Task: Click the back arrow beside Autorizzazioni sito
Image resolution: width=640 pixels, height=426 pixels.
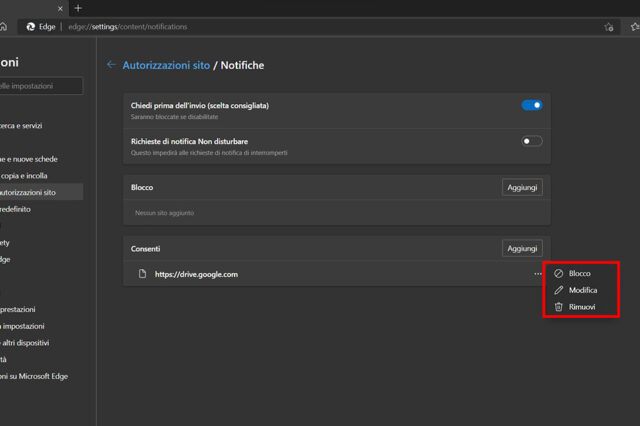Action: (x=111, y=65)
